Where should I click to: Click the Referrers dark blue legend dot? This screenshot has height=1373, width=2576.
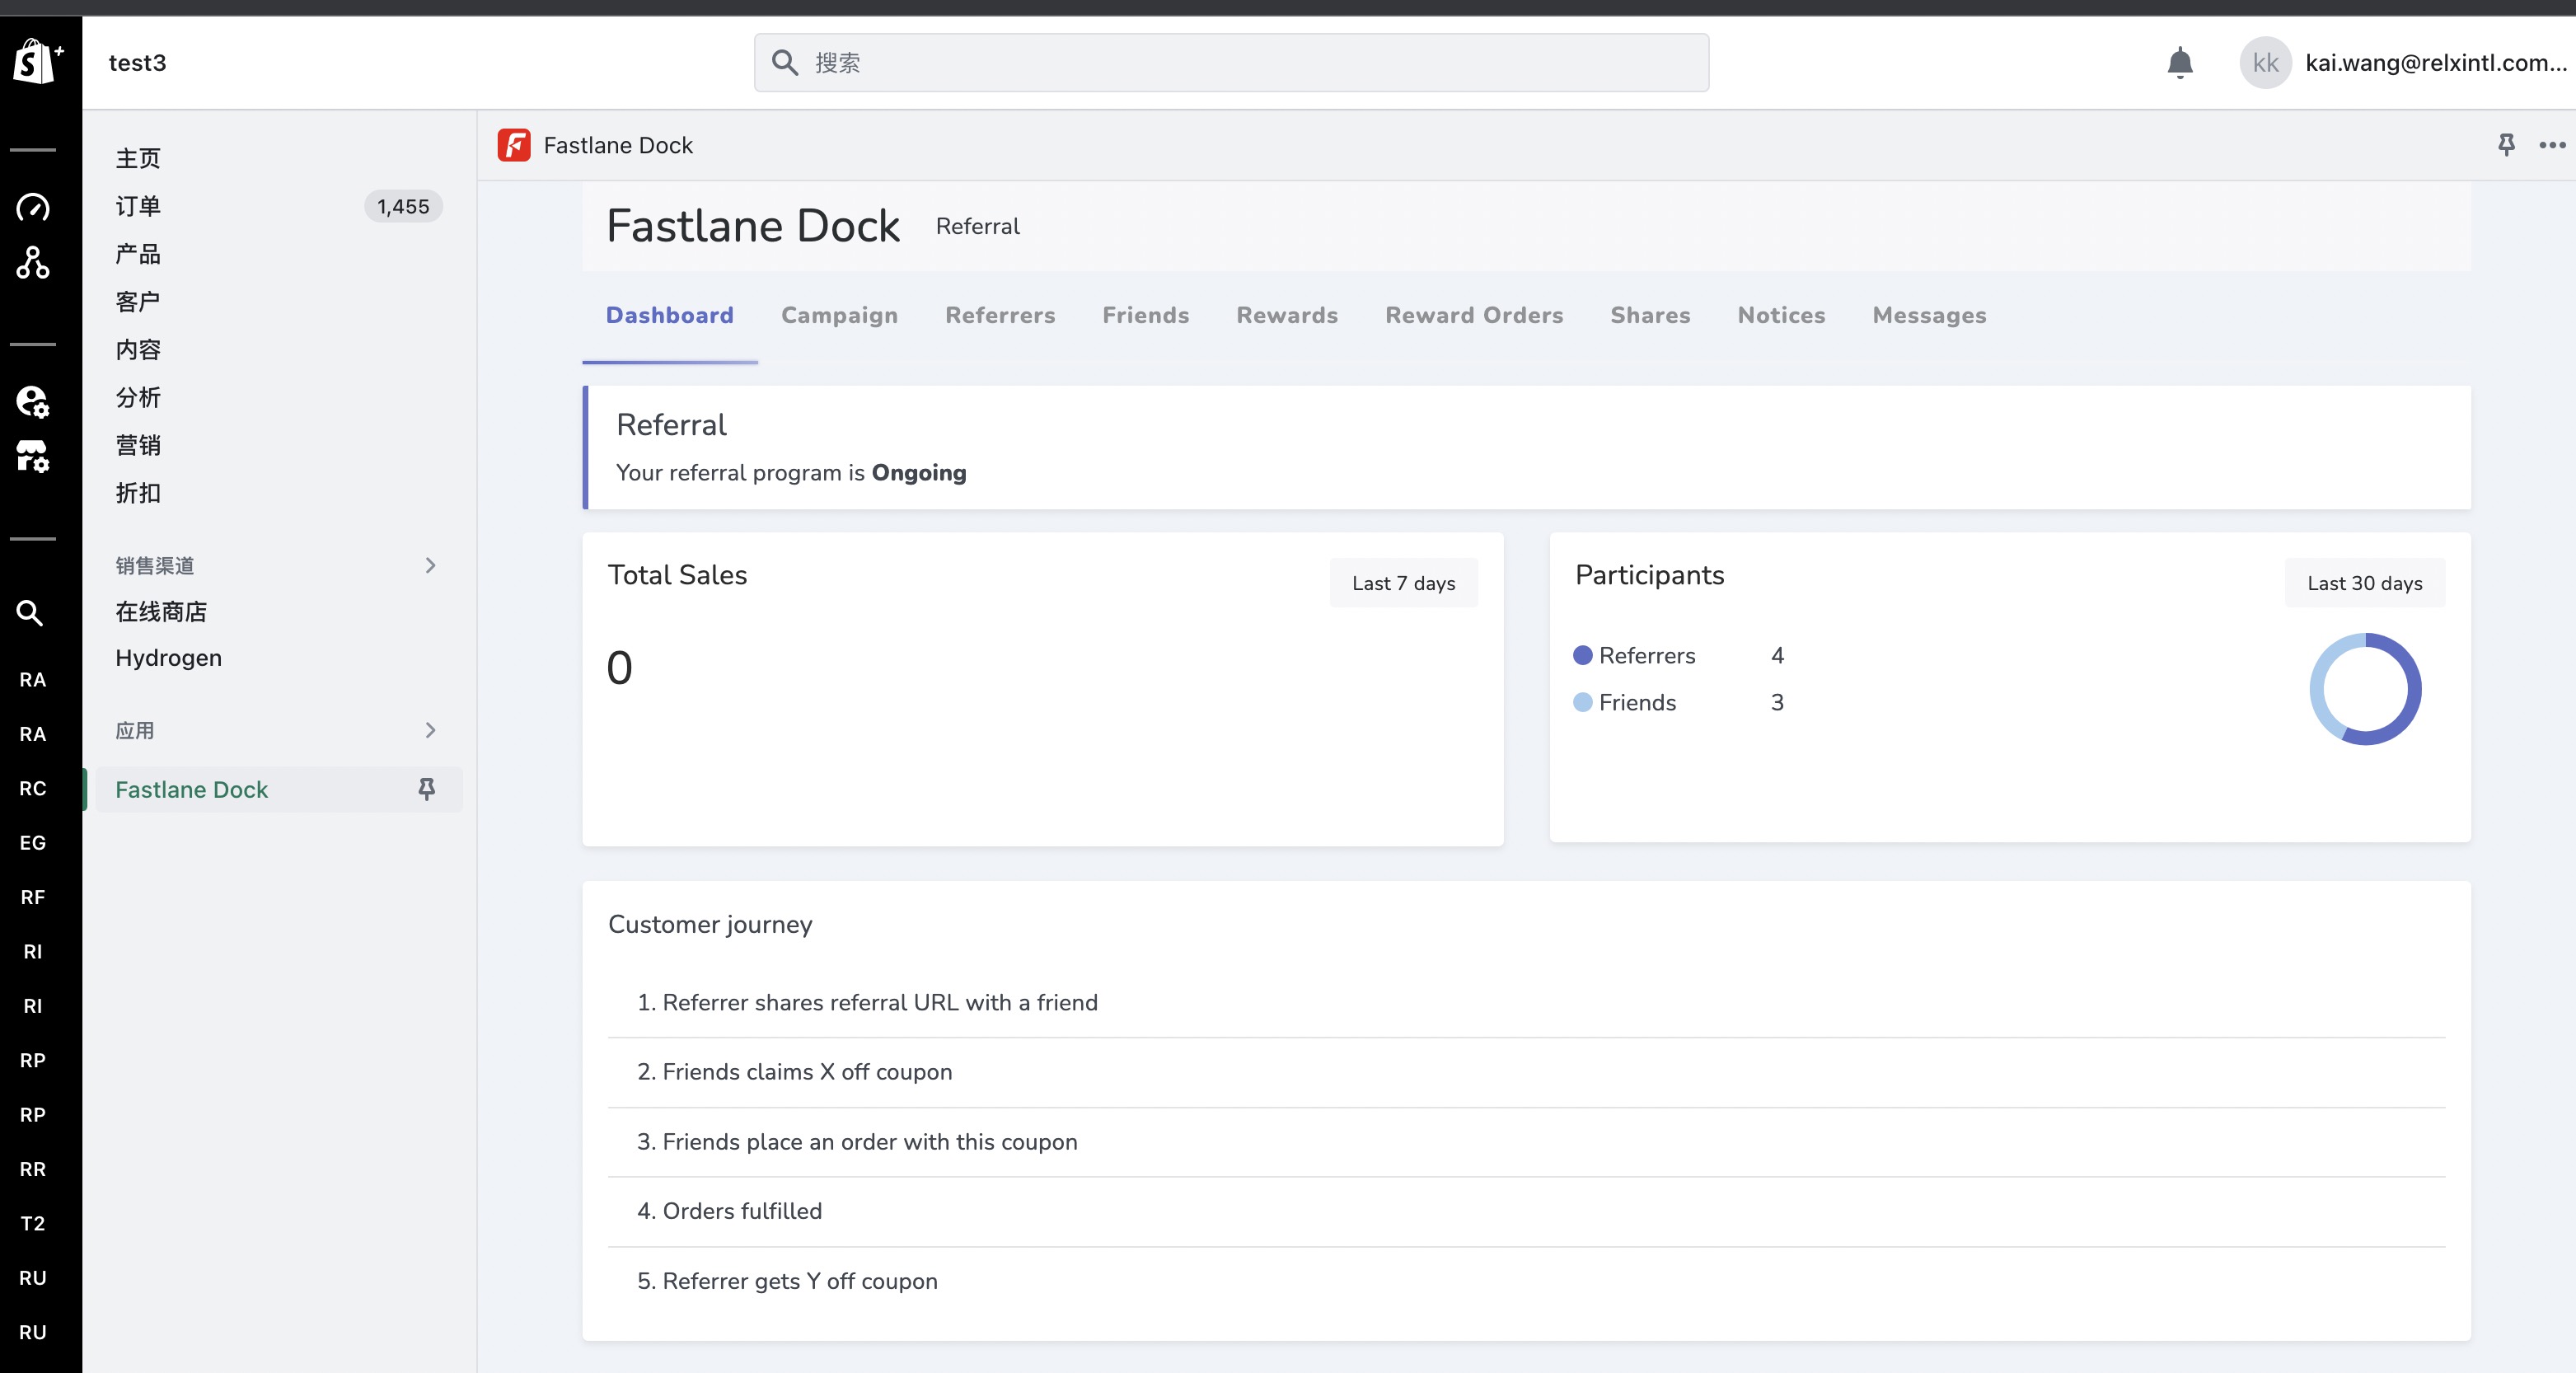click(x=1582, y=655)
